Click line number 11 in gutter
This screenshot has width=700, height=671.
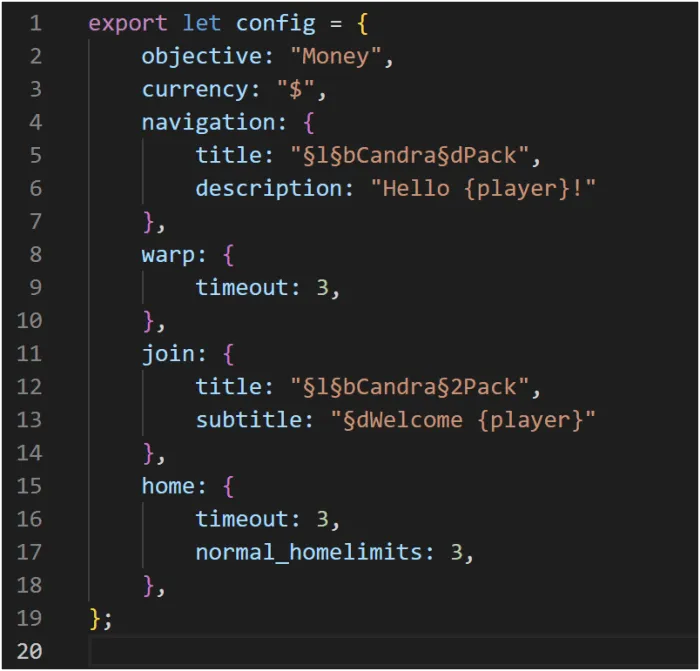coord(29,354)
